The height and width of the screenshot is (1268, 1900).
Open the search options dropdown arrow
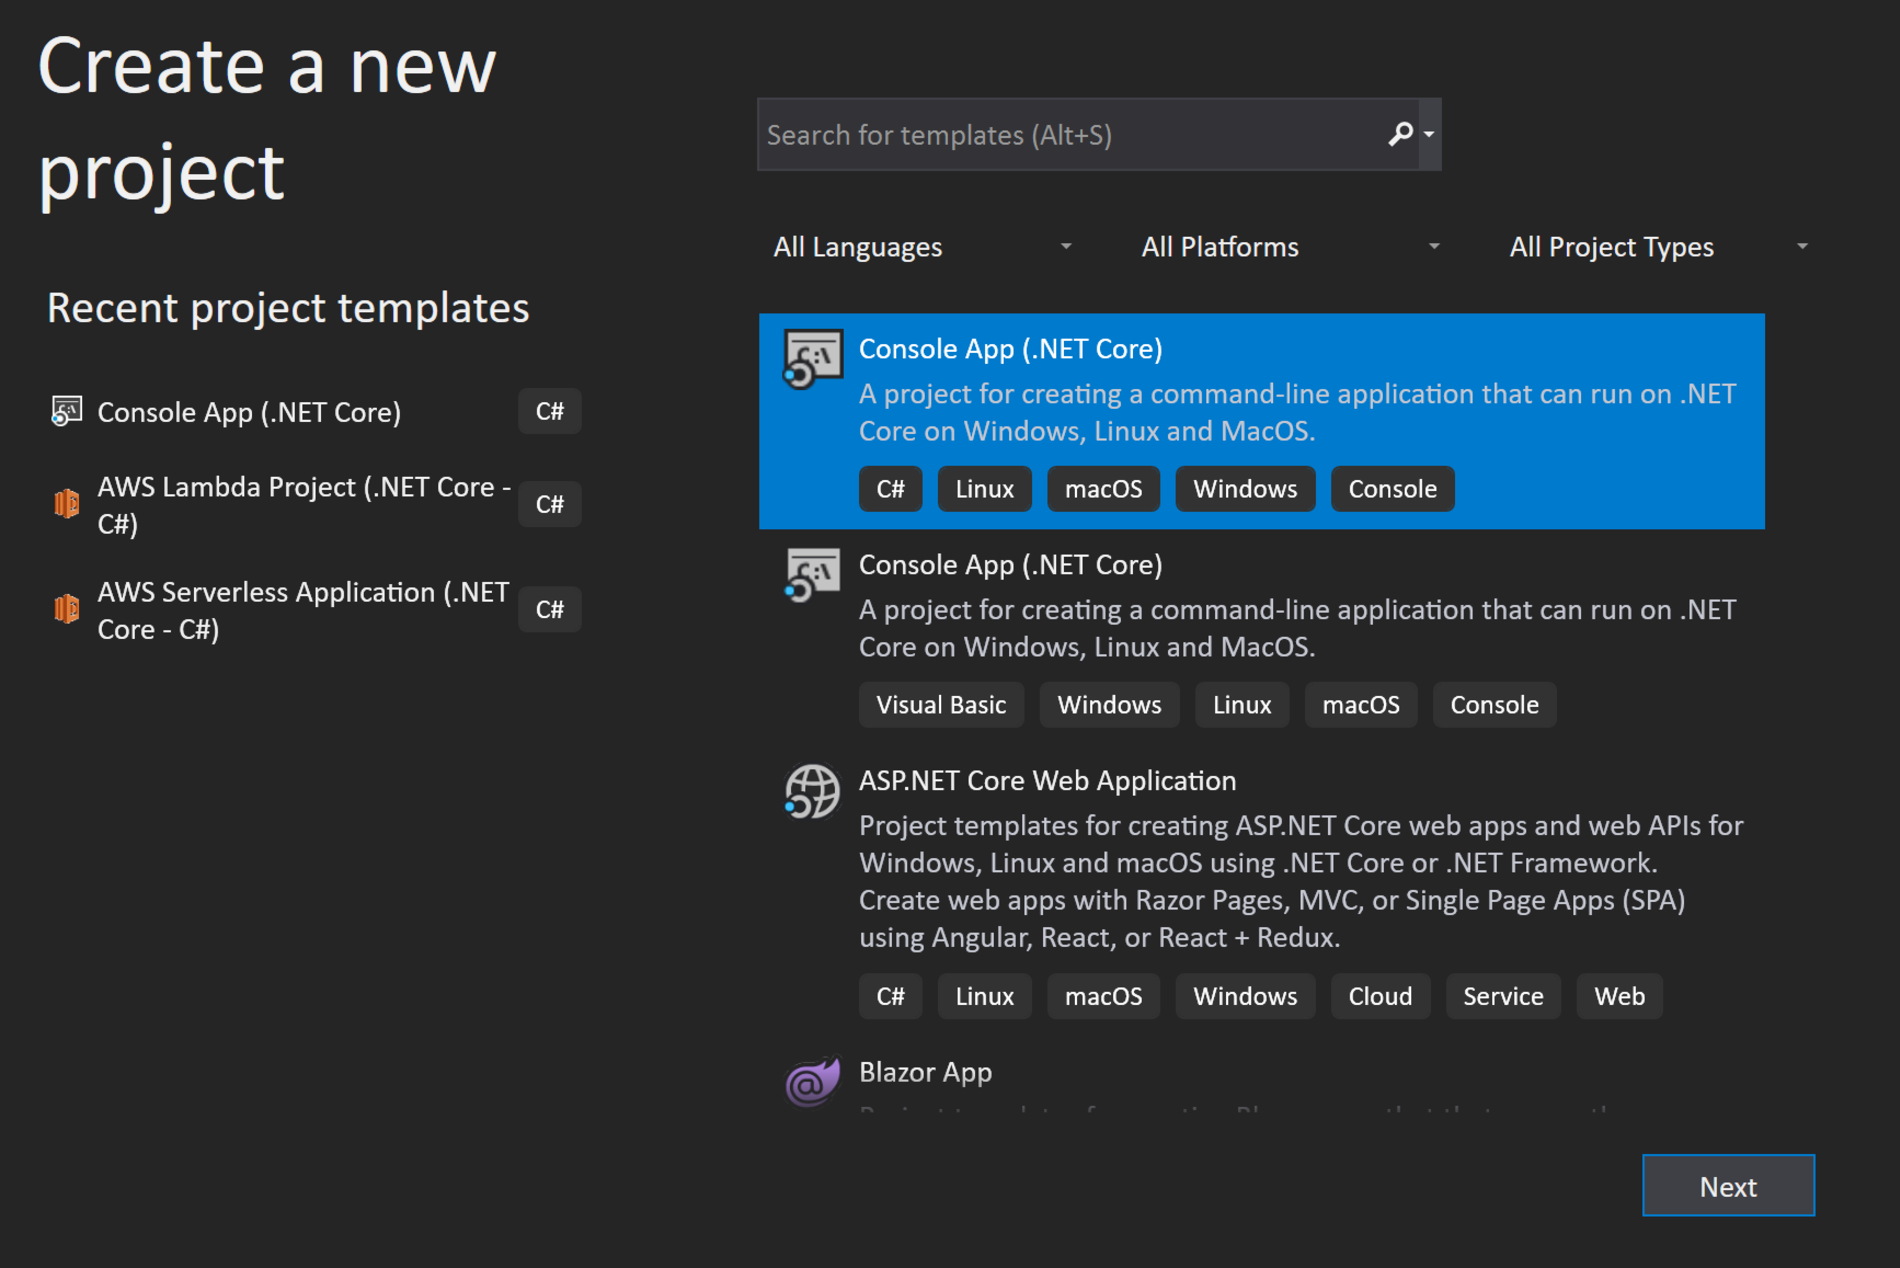(1429, 134)
